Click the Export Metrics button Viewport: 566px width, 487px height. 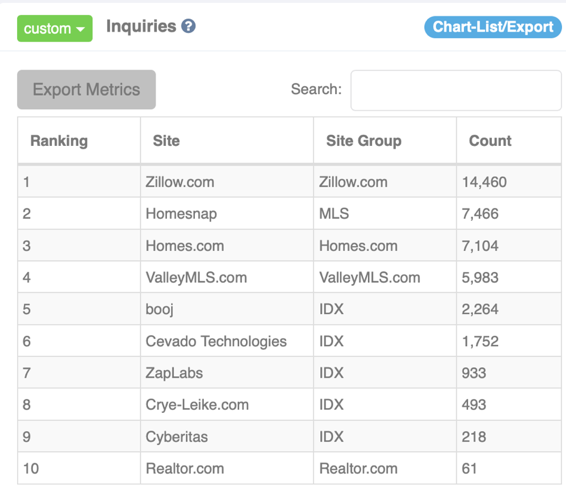86,90
